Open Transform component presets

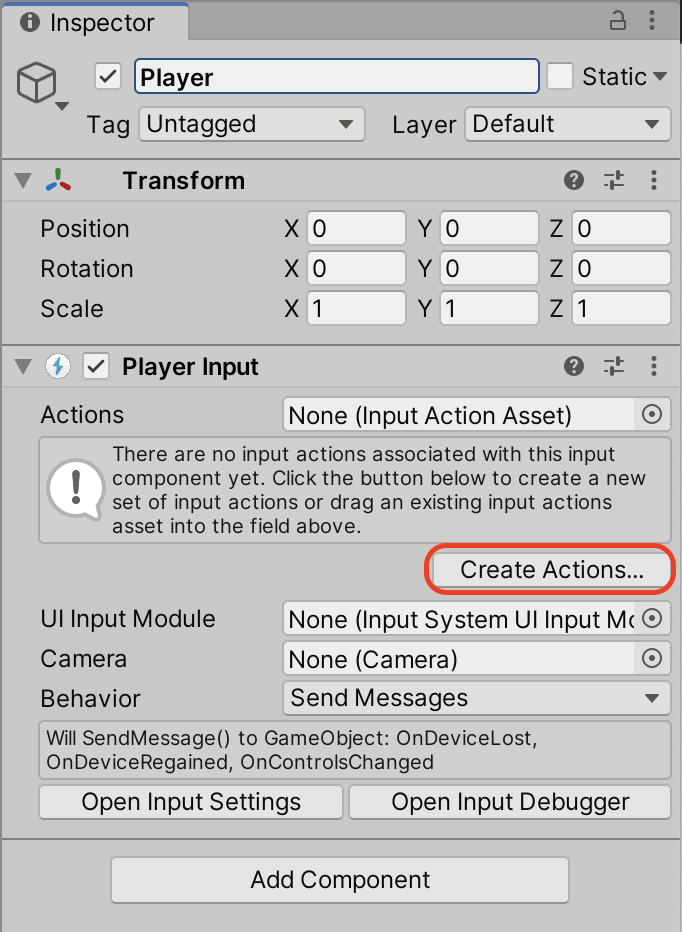(614, 181)
